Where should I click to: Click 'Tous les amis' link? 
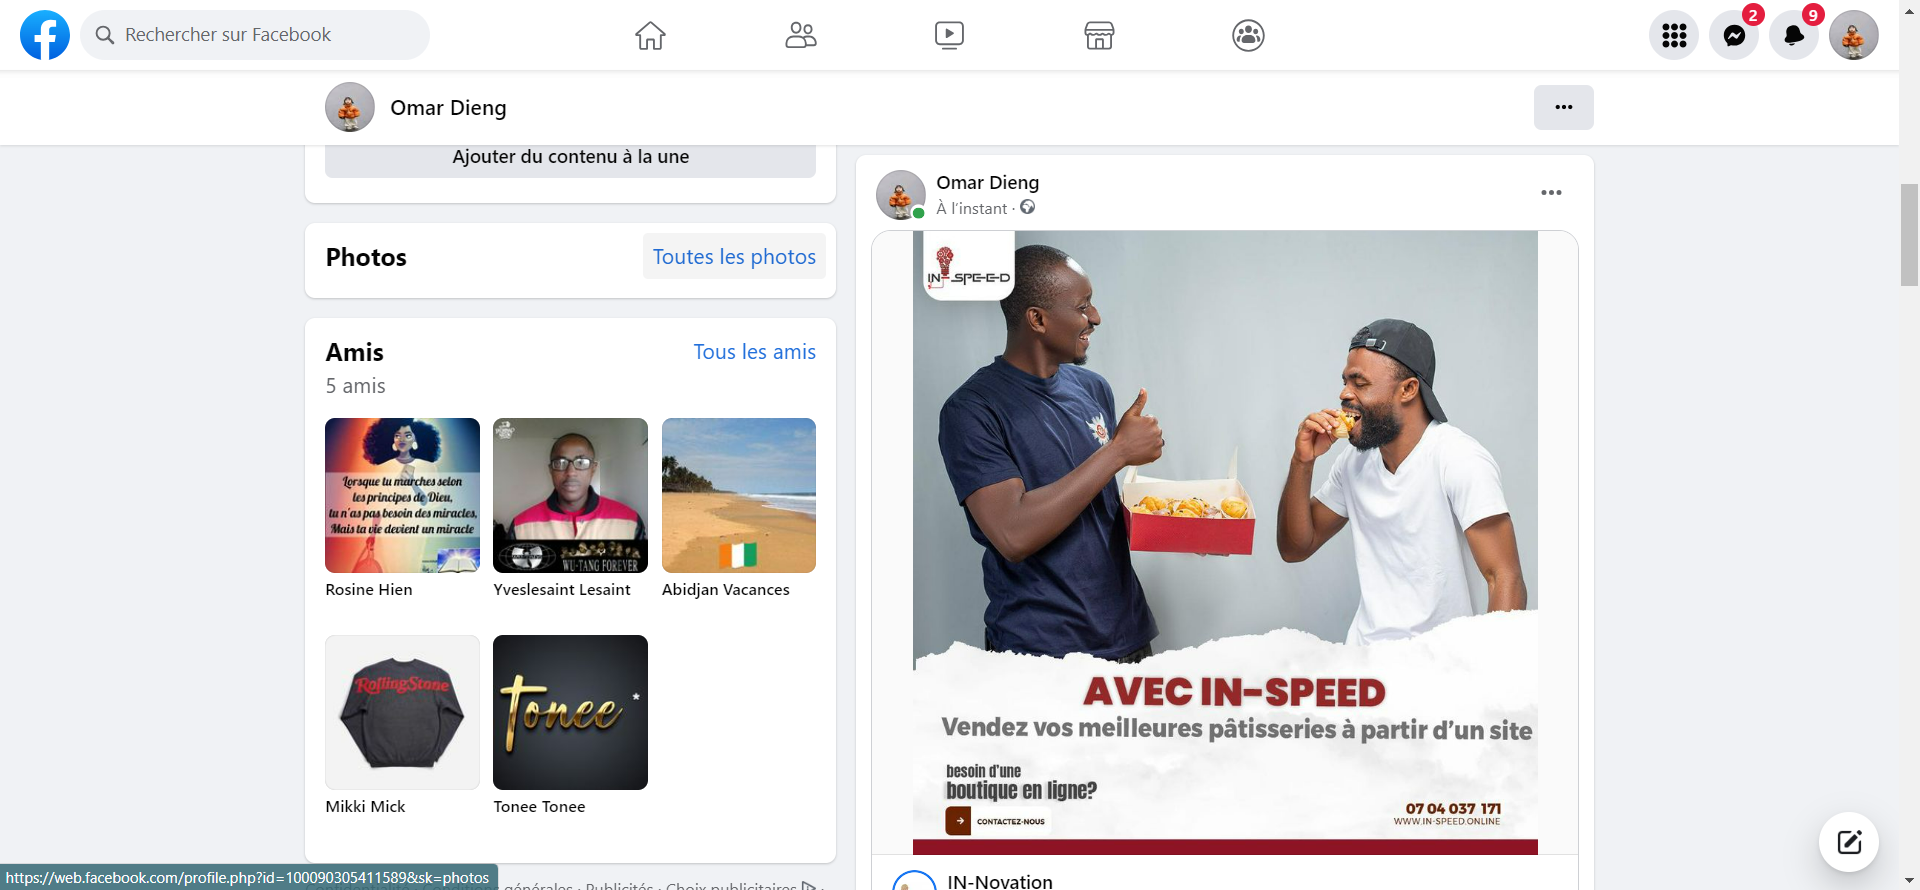pos(754,352)
